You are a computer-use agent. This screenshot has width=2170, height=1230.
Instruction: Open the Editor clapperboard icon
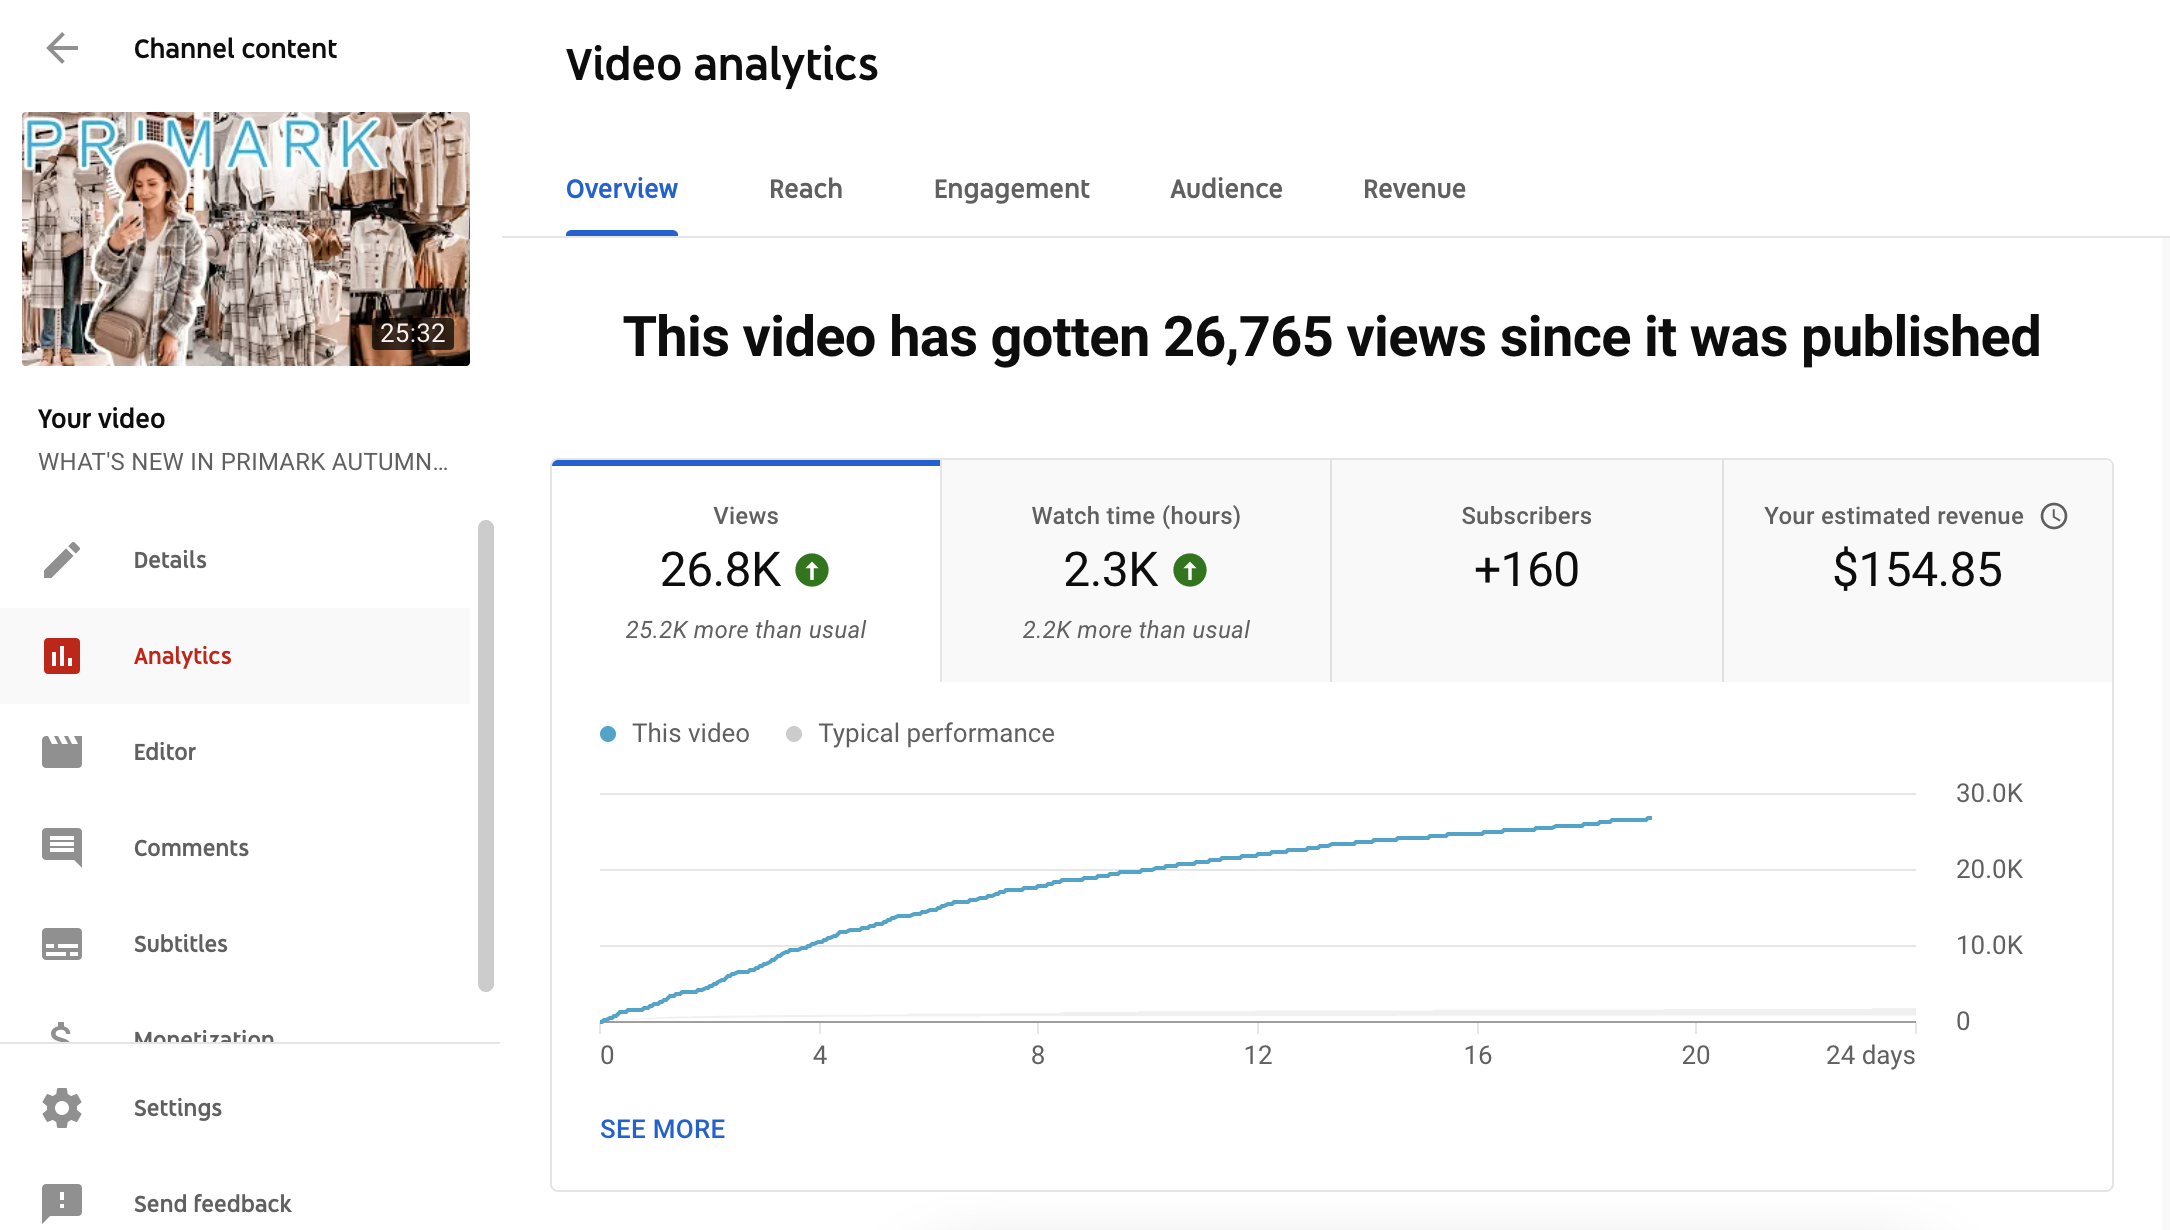tap(62, 752)
